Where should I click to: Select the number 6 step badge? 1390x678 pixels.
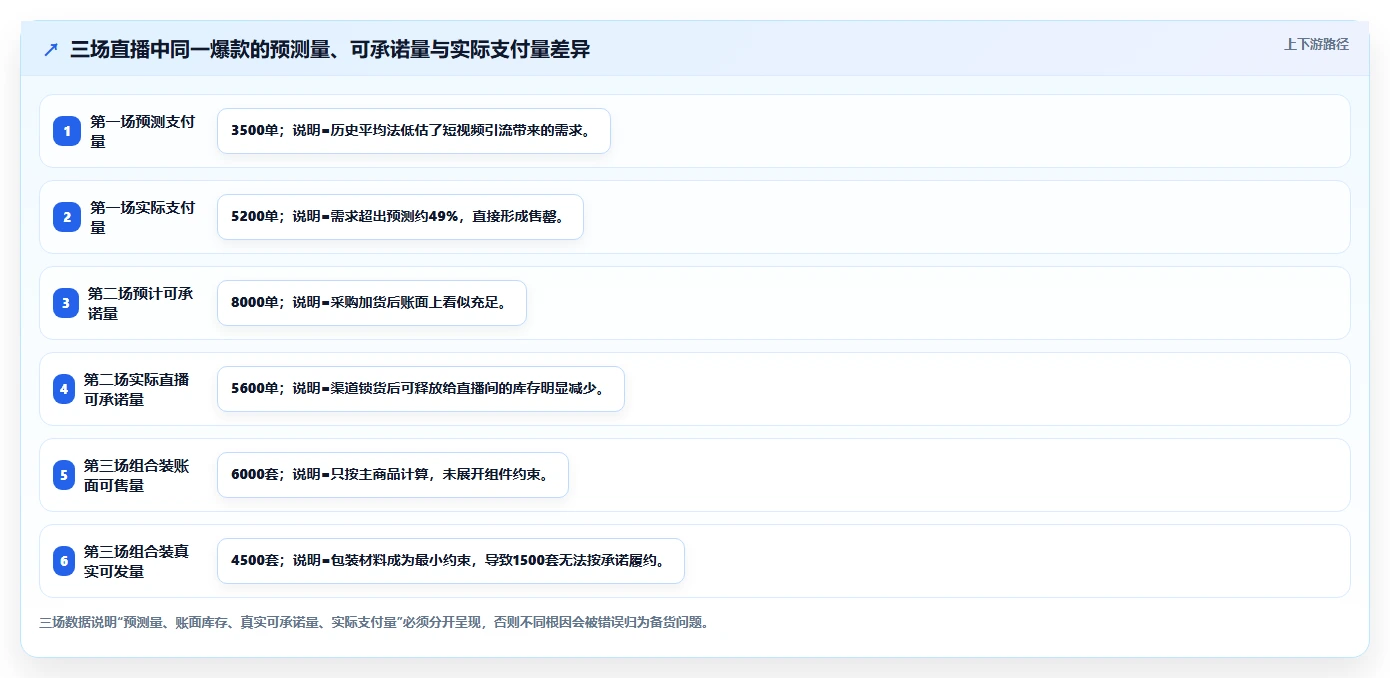tap(64, 561)
